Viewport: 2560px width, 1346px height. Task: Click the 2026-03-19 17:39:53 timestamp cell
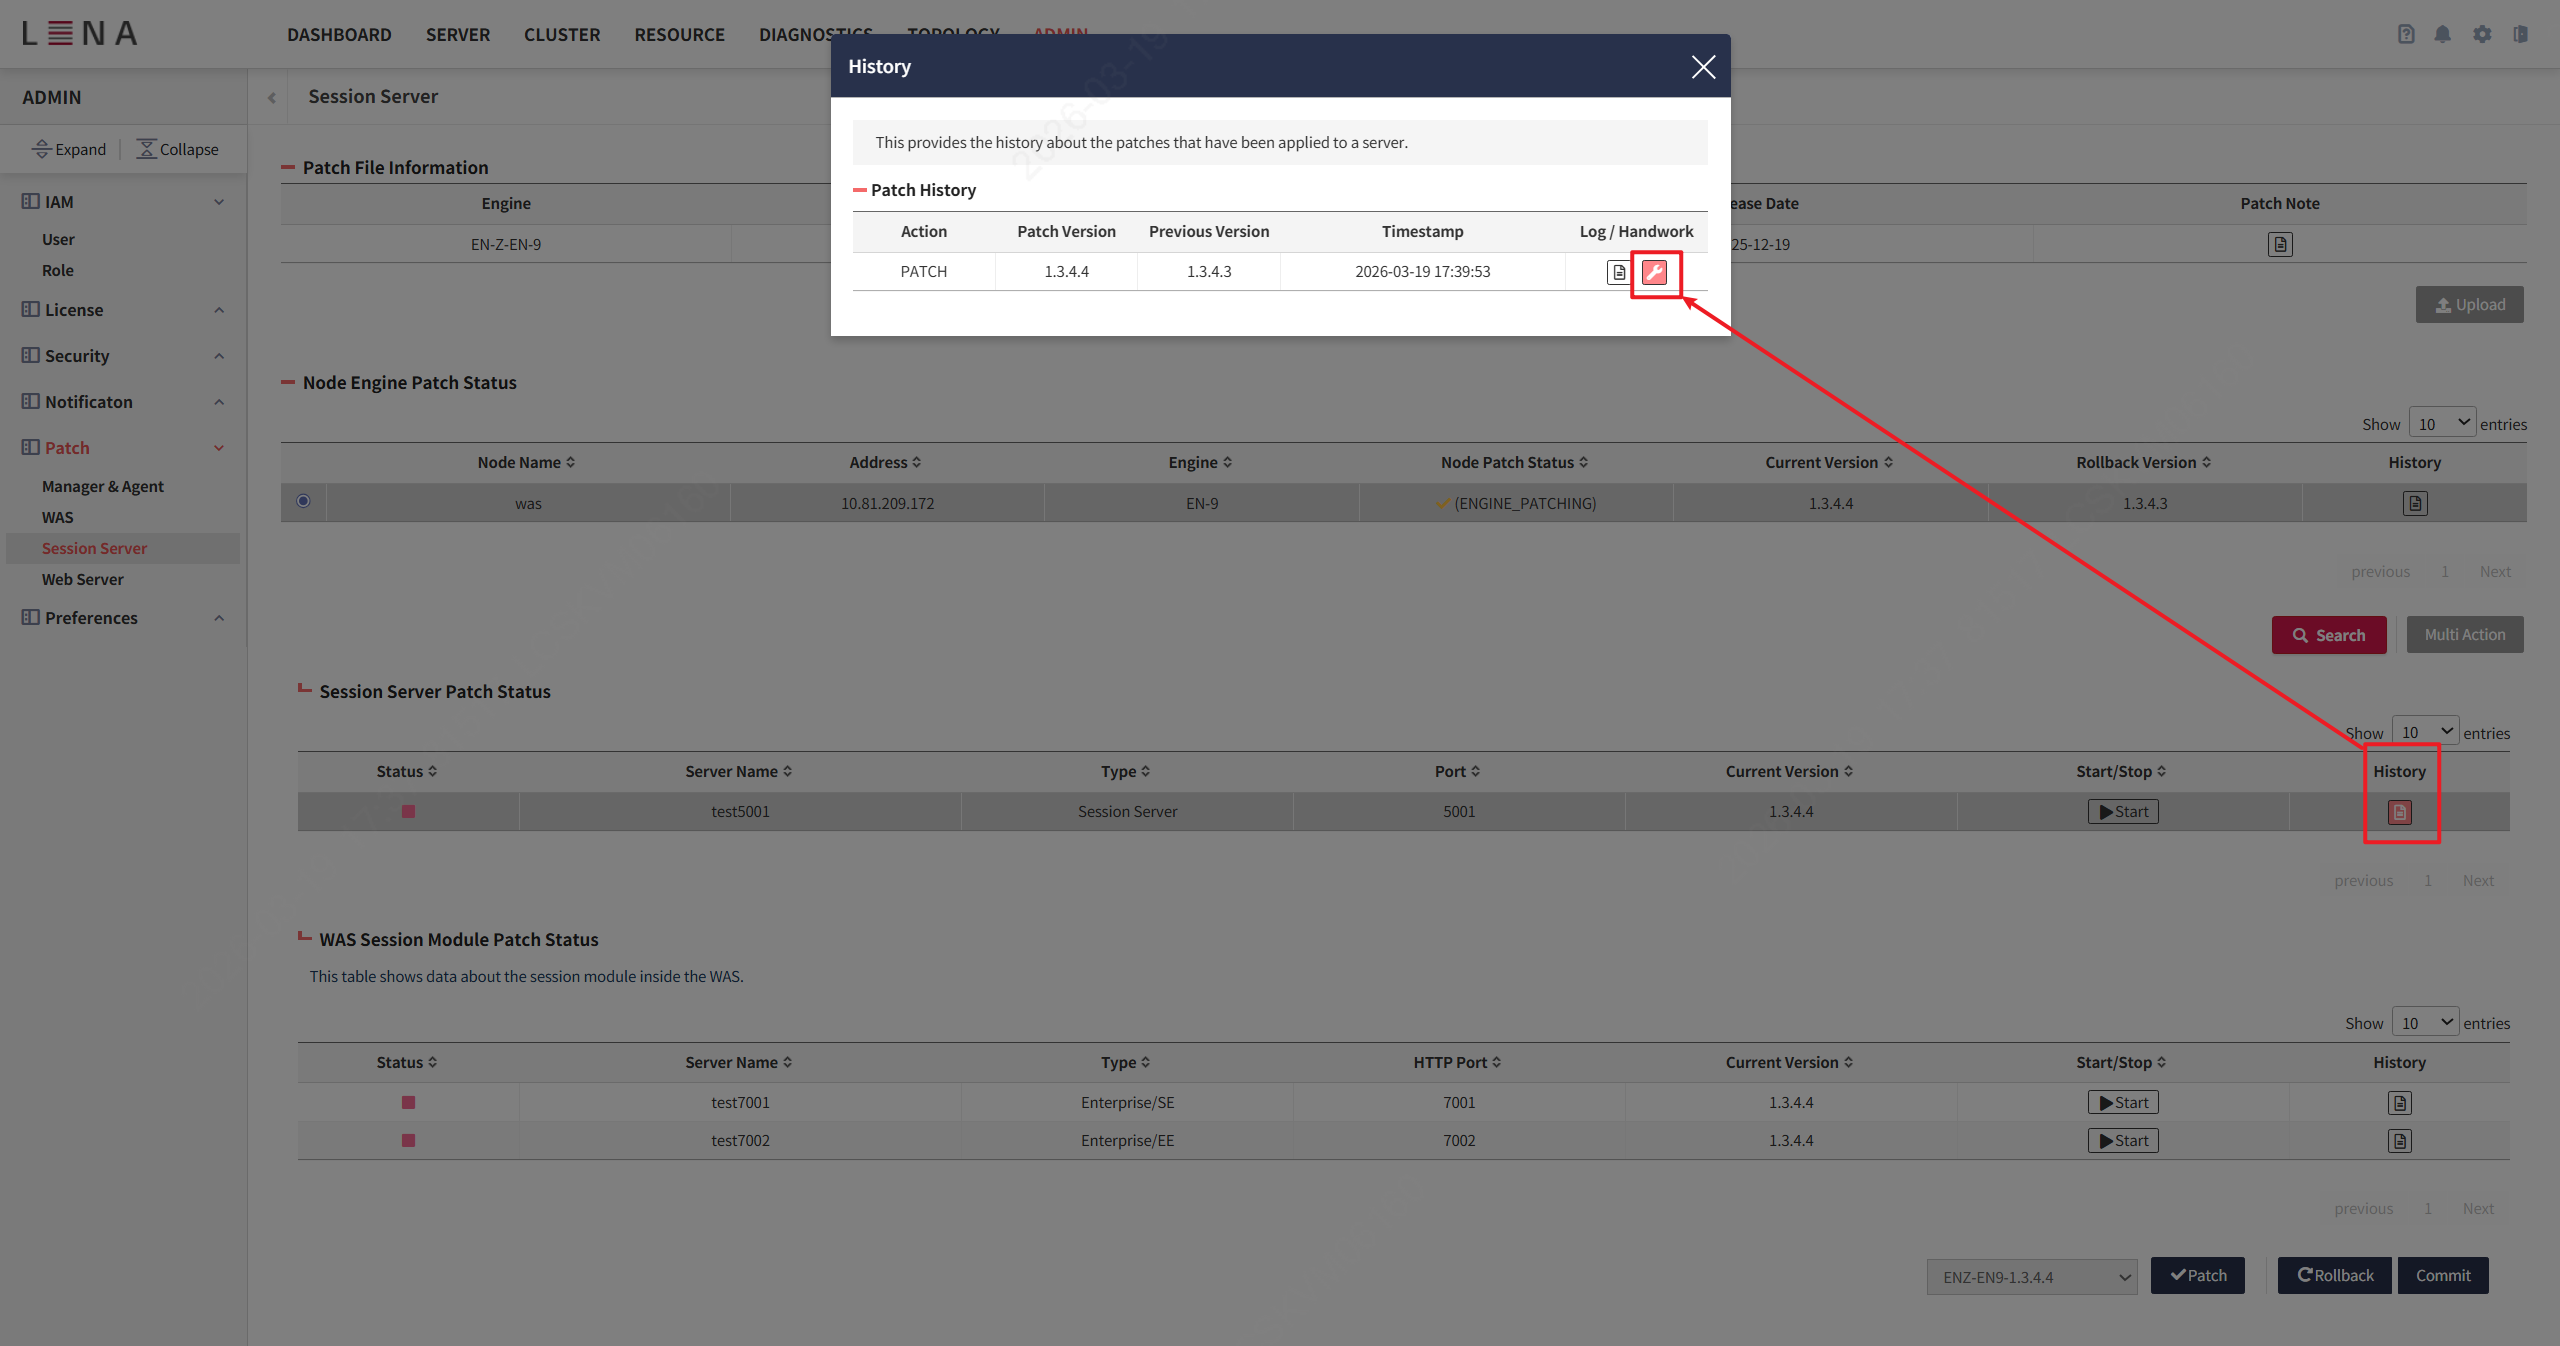1422,272
